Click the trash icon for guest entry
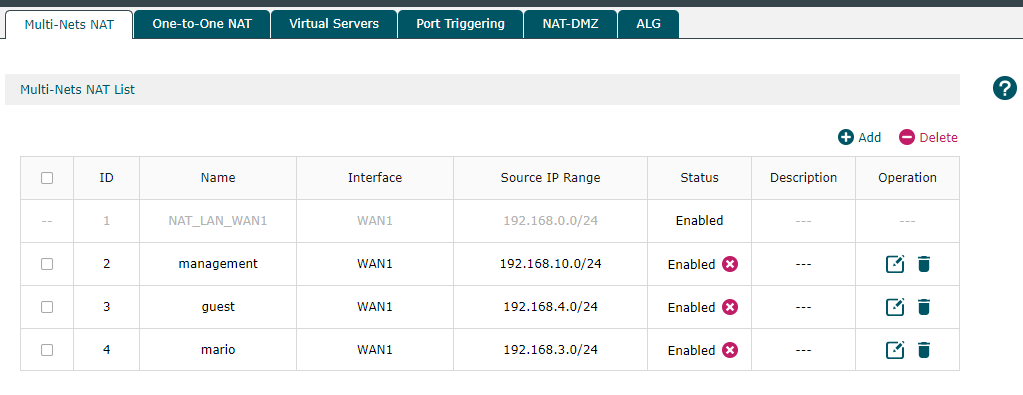1023x395 pixels. 923,307
